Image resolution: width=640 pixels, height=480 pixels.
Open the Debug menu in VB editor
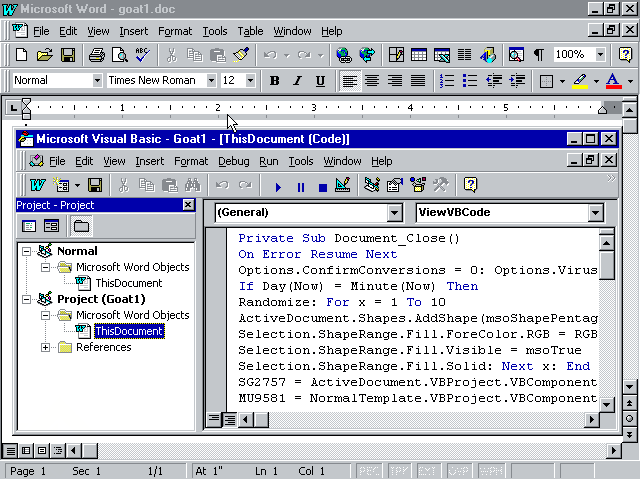coord(233,162)
